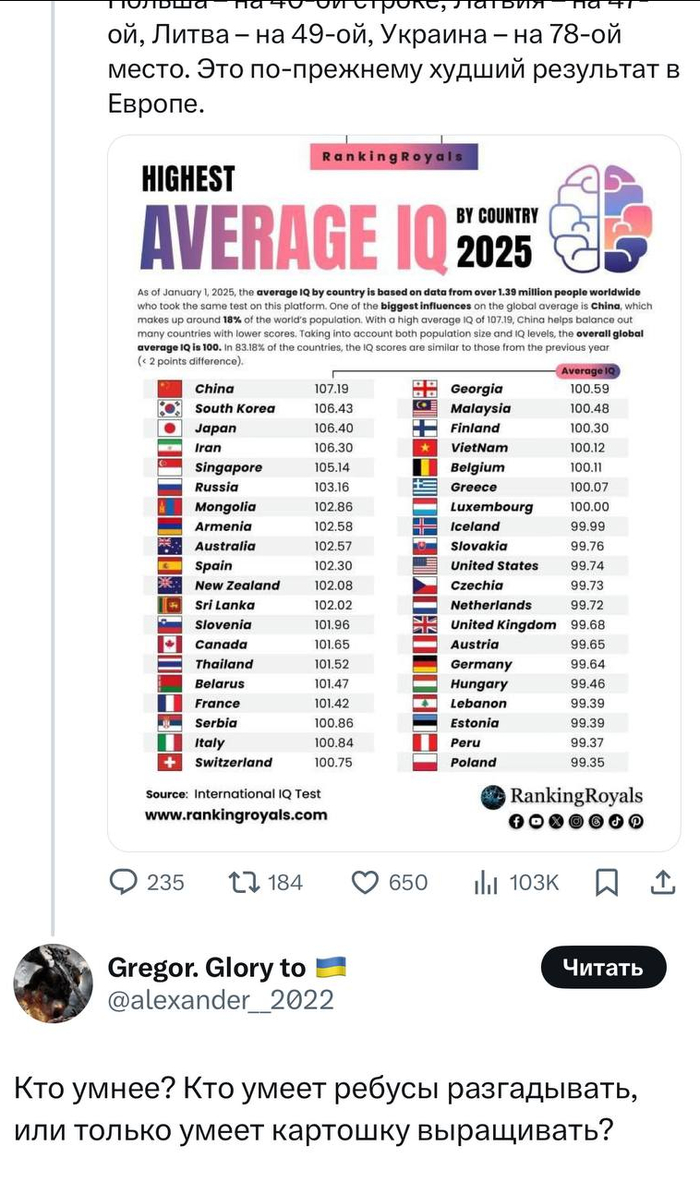
Task: Tap the Pinterest icon in the infographic
Action: coord(635,822)
